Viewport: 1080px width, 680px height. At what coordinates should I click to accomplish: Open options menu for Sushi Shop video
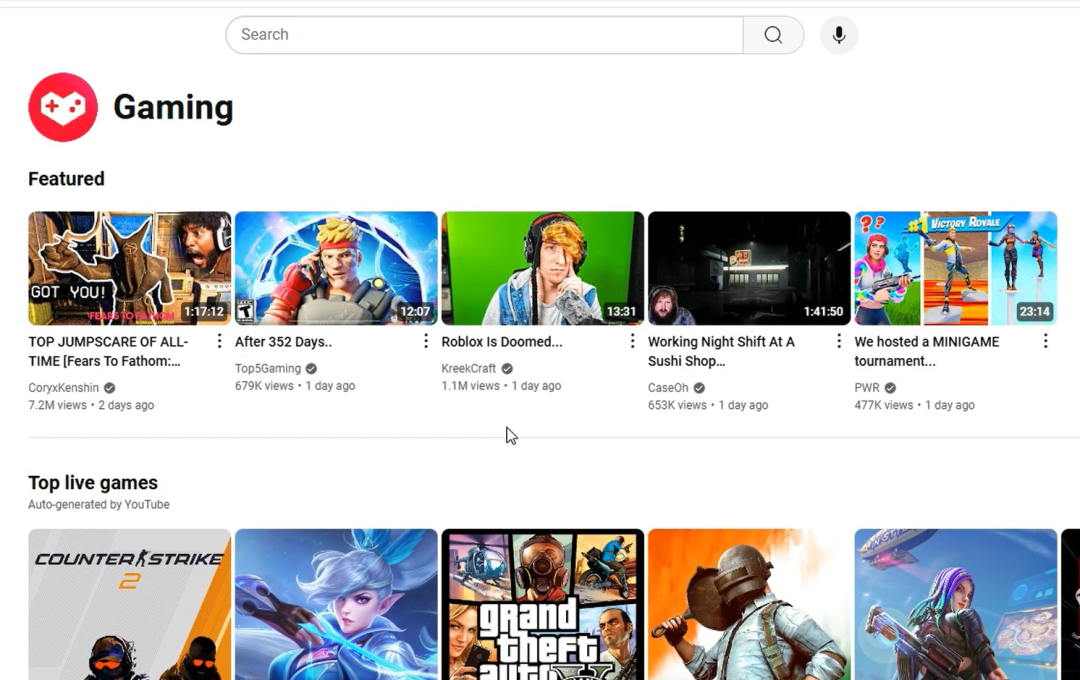coord(839,341)
